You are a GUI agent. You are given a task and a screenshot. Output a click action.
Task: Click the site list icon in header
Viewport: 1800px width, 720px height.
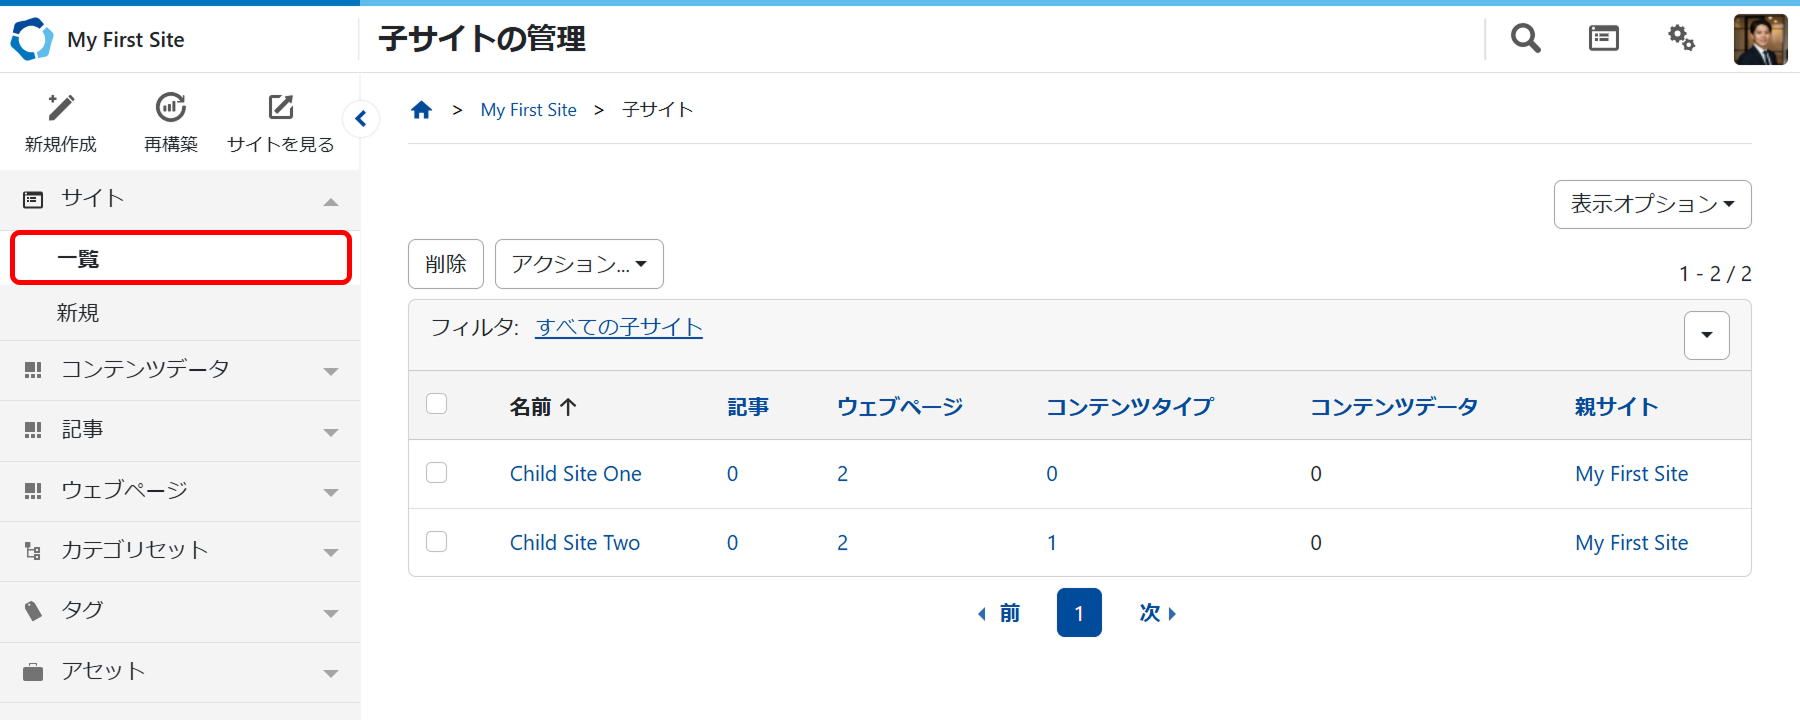(x=1603, y=39)
